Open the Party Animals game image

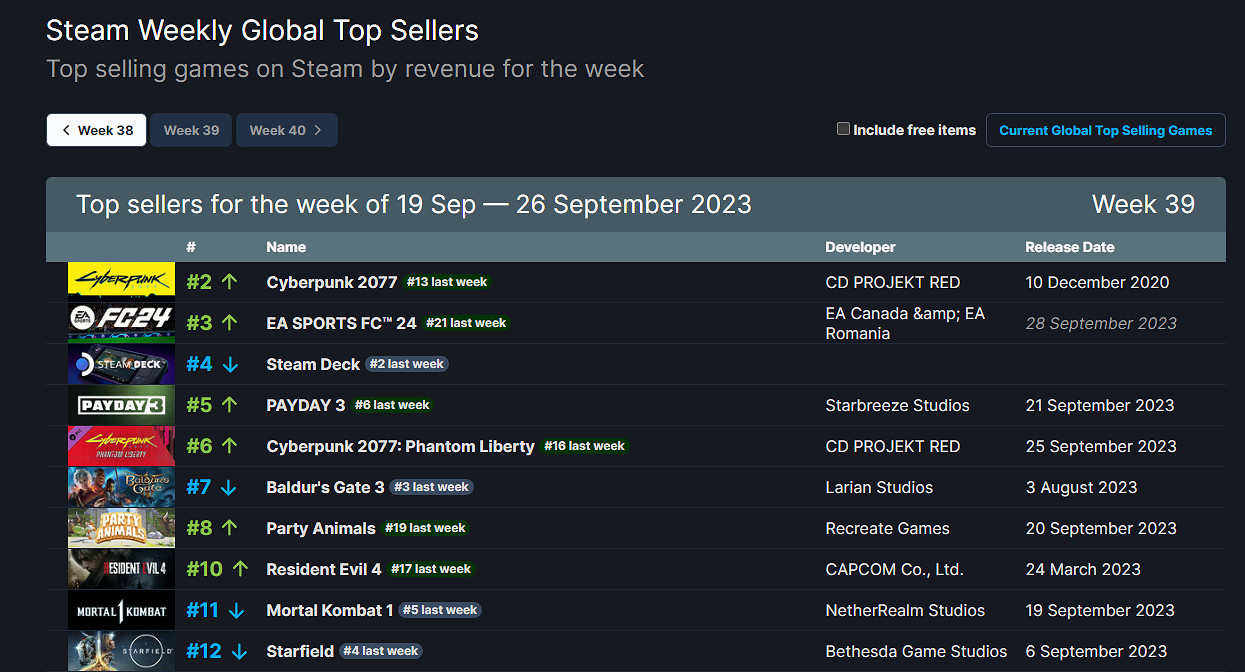click(121, 528)
